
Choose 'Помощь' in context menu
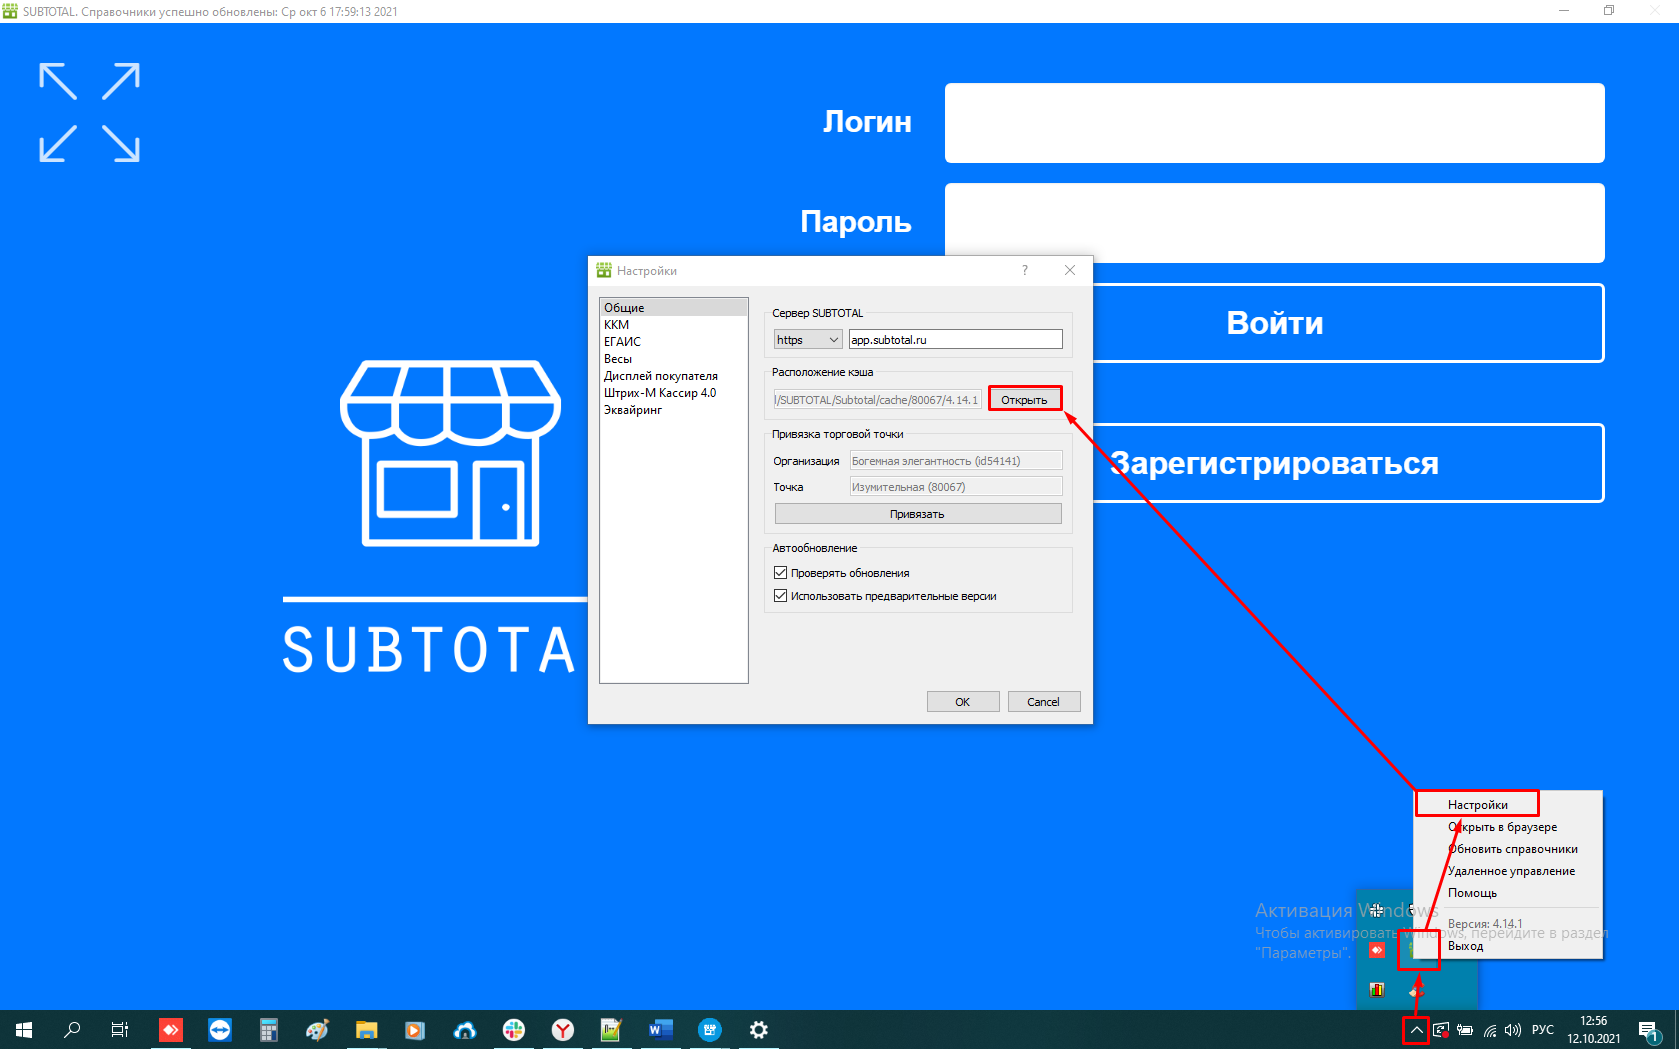coord(1508,893)
